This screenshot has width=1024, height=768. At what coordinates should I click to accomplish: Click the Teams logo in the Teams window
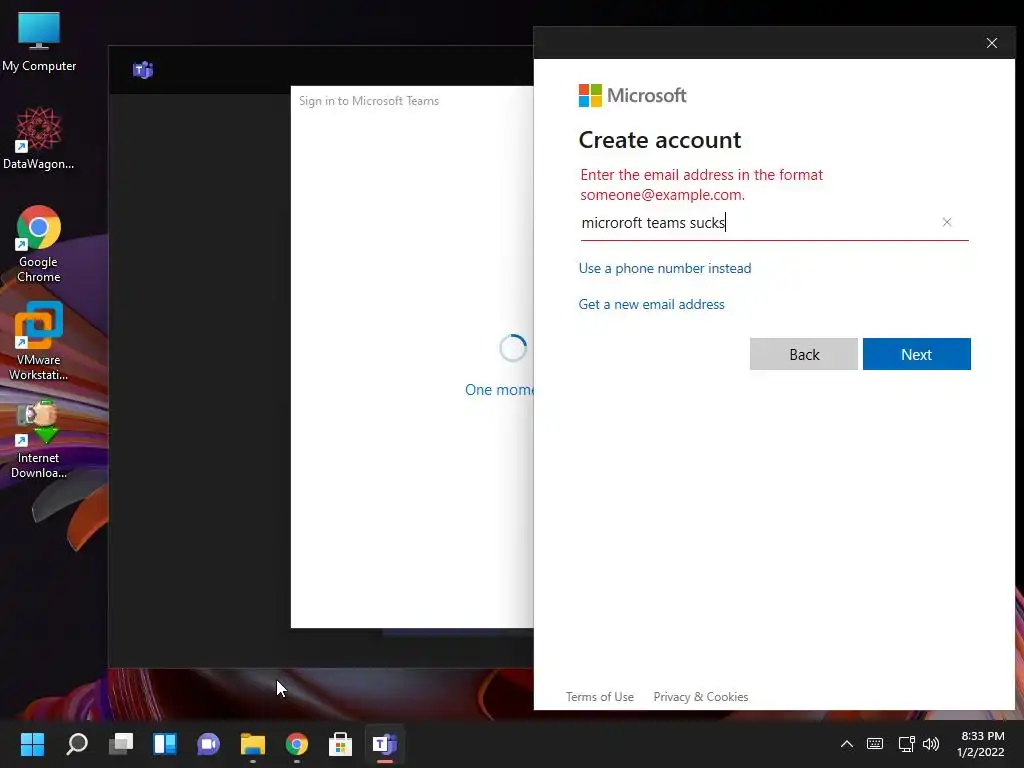pyautogui.click(x=143, y=69)
